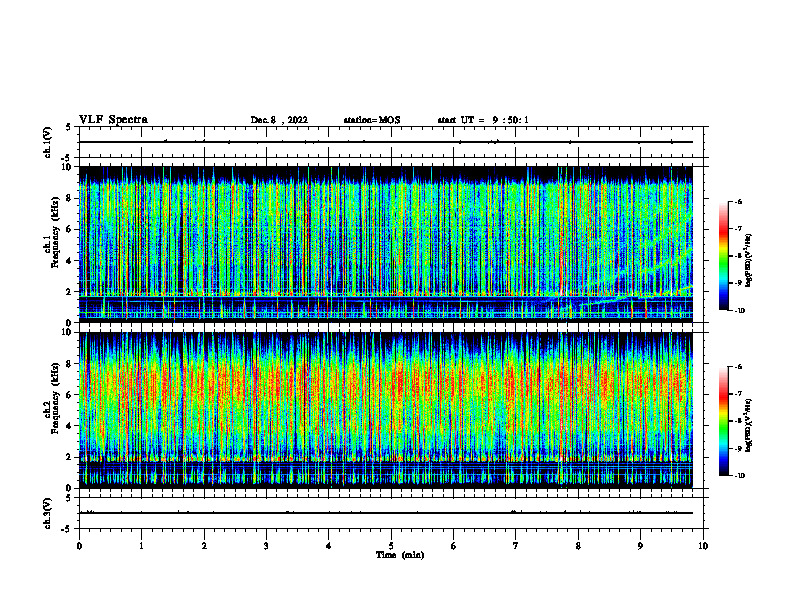Click the ch.2 spectrogram panel
The height and width of the screenshot is (612, 792).
(x=386, y=410)
